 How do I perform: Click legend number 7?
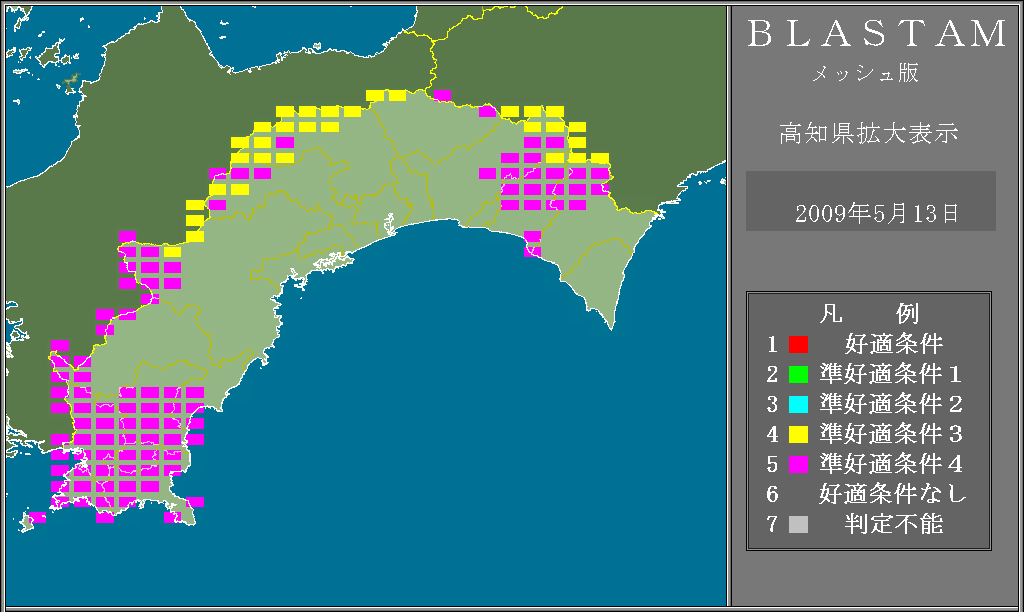[773, 524]
